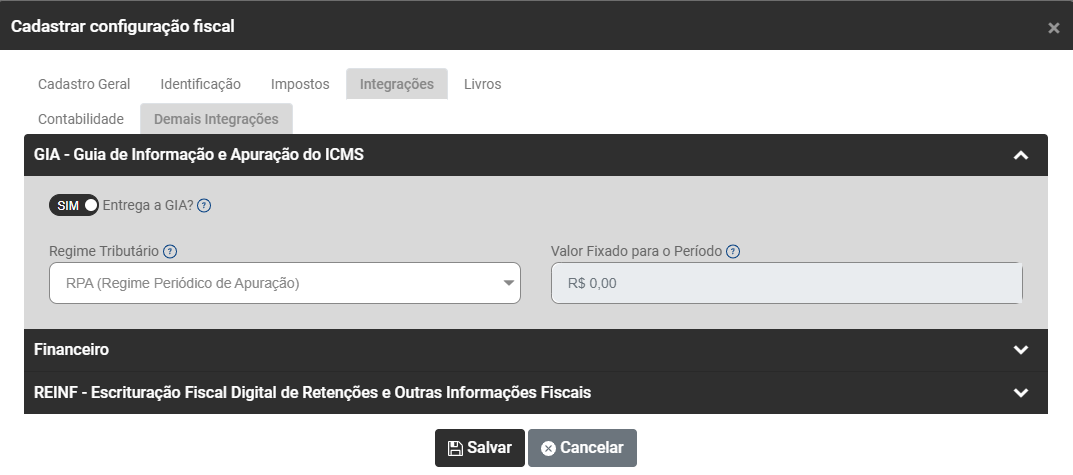The height and width of the screenshot is (475, 1073).
Task: Select the Integrações tab
Action: [x=397, y=84]
